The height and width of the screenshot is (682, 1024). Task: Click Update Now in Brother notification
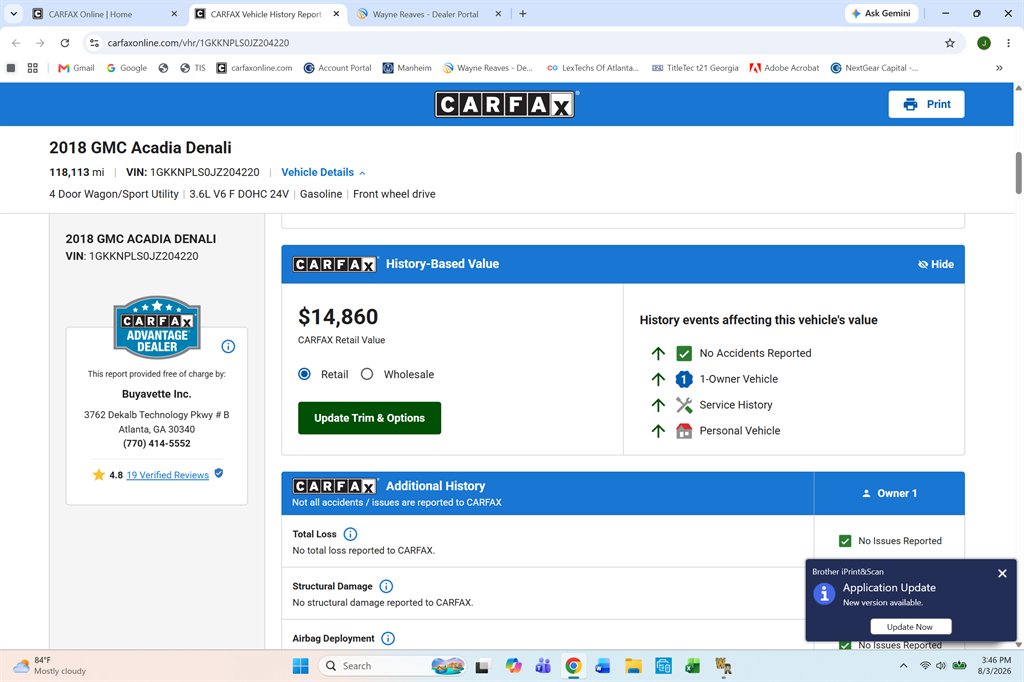click(x=910, y=627)
